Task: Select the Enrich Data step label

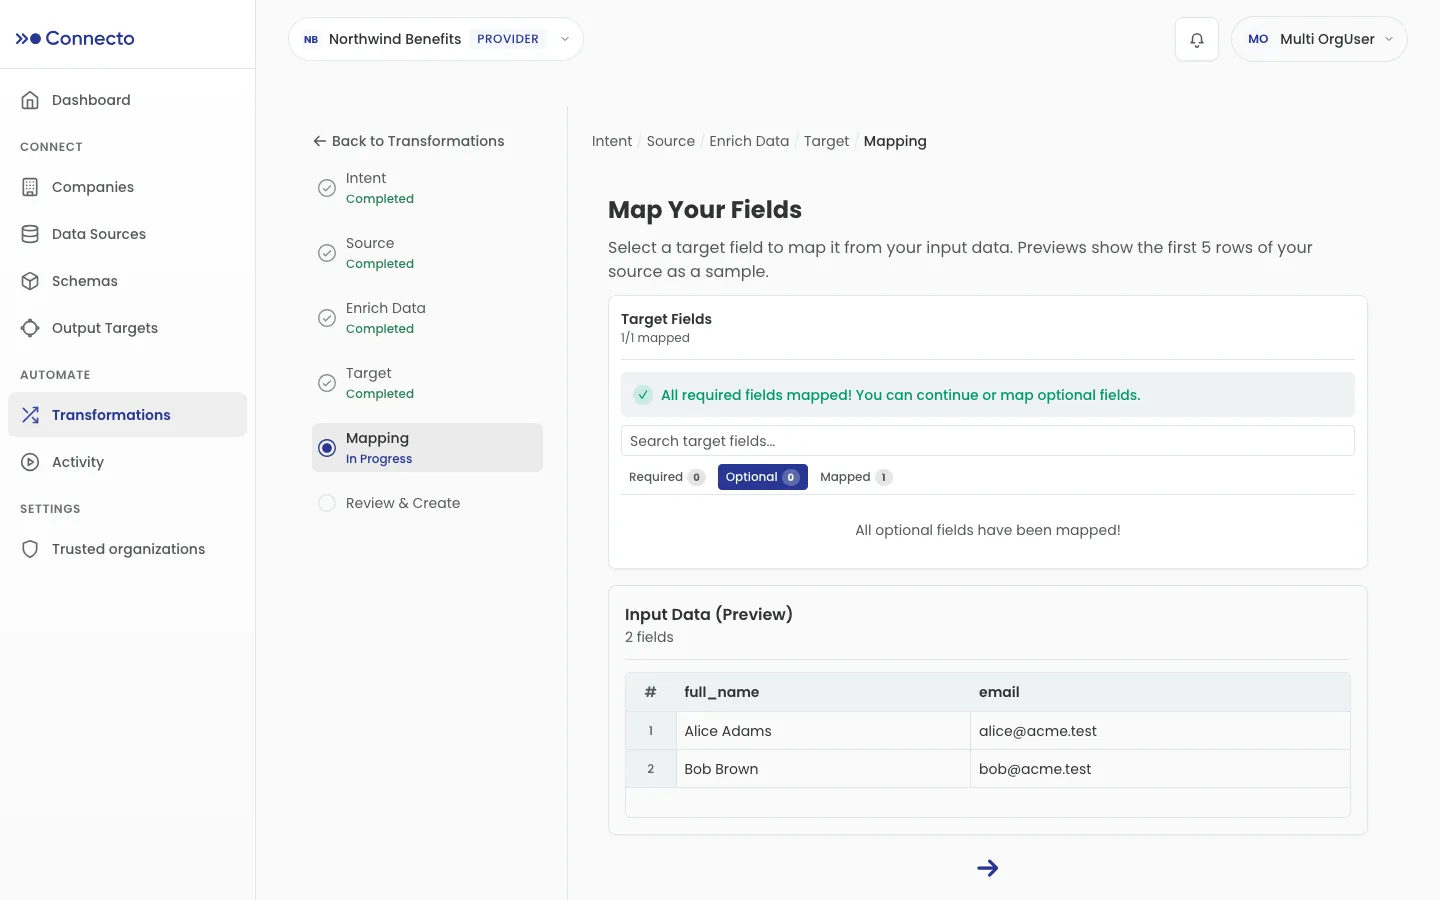Action: (386, 308)
